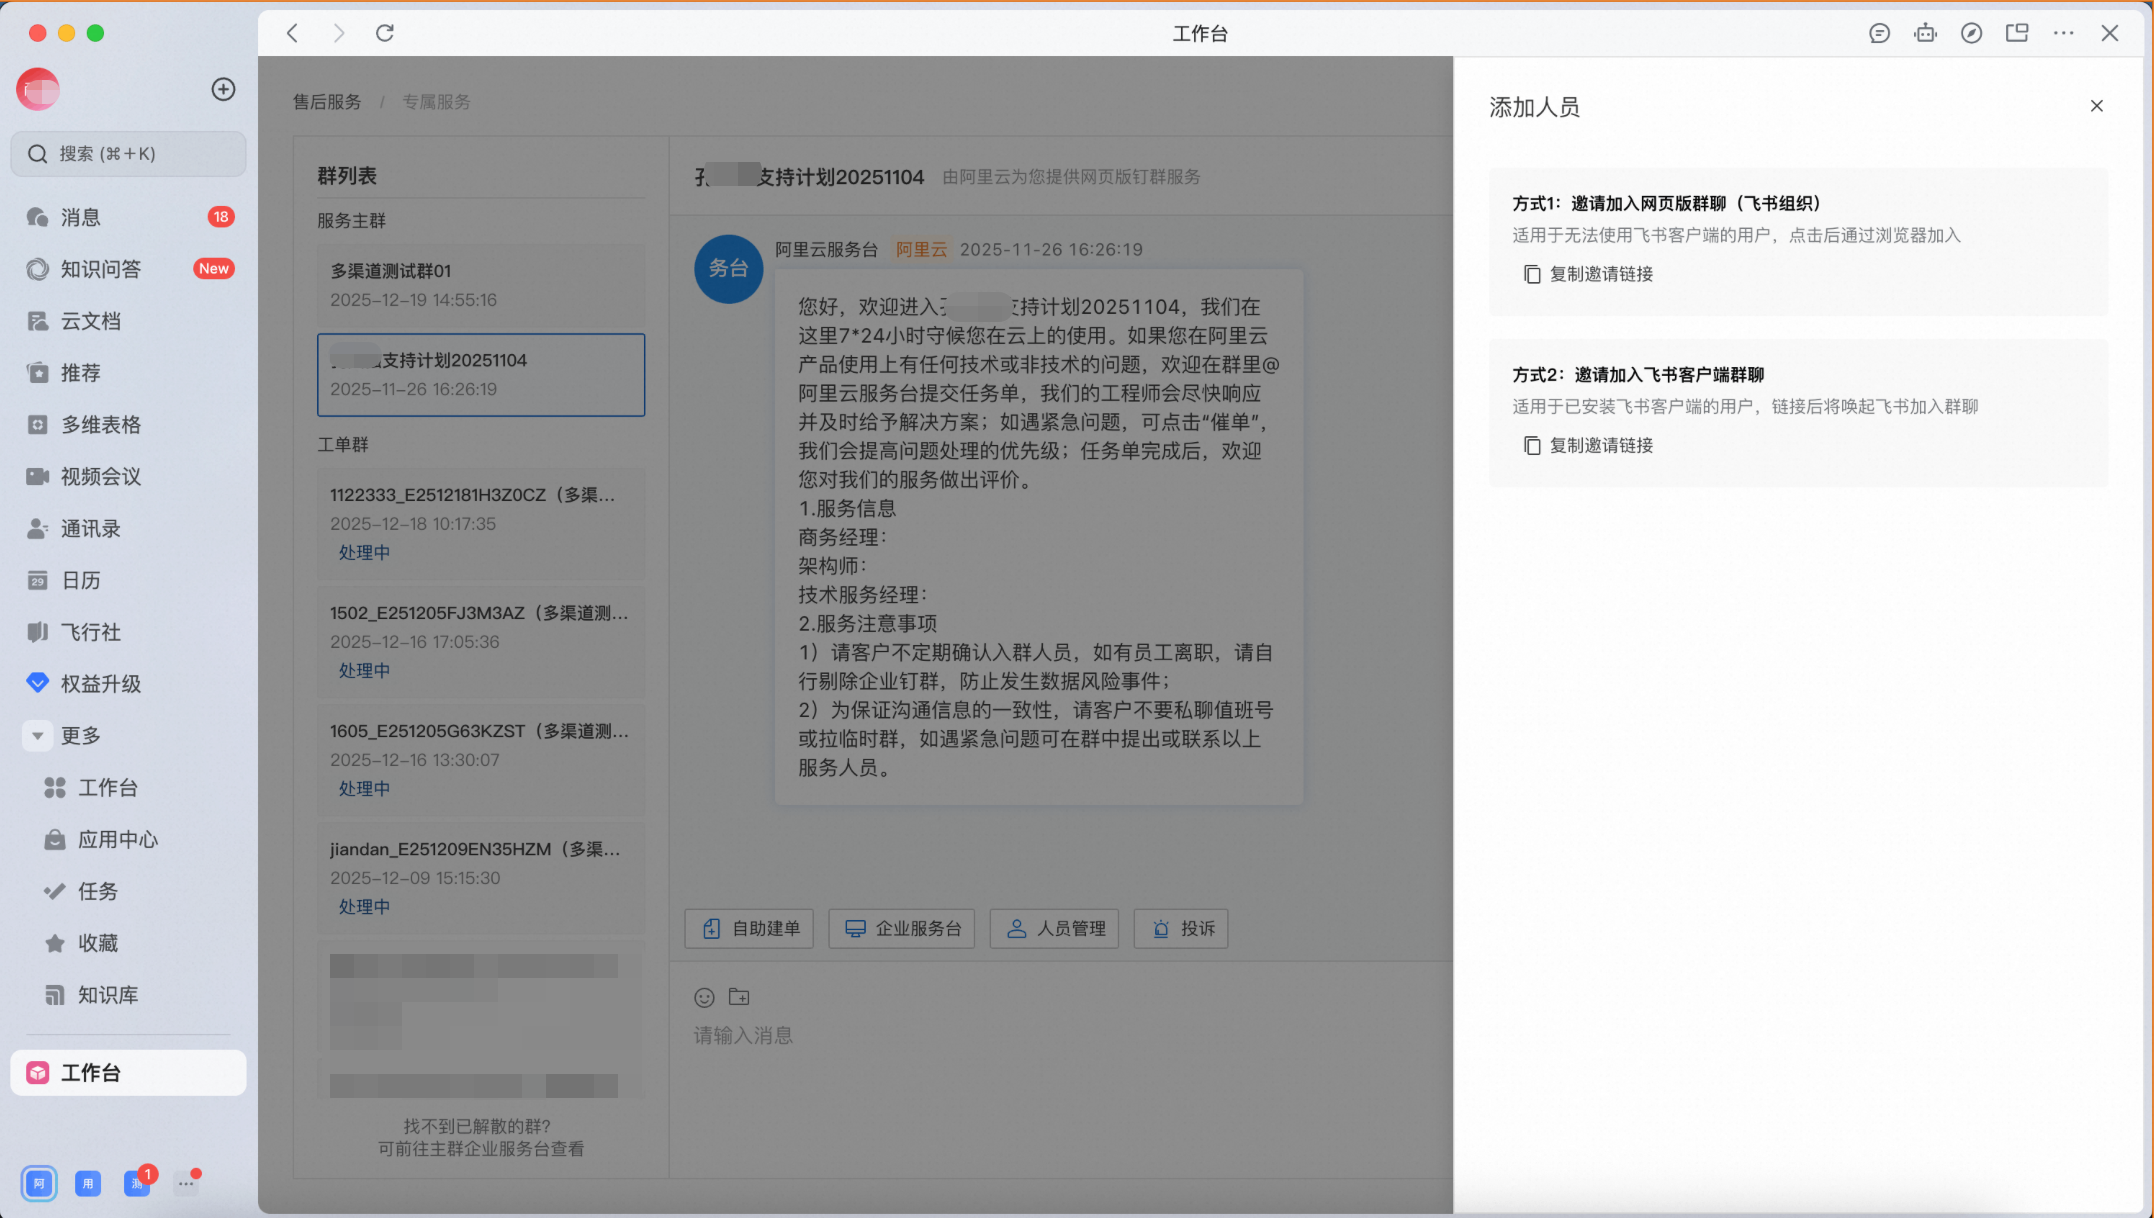
Task: Open the emoji picker in message box
Action: click(x=704, y=997)
